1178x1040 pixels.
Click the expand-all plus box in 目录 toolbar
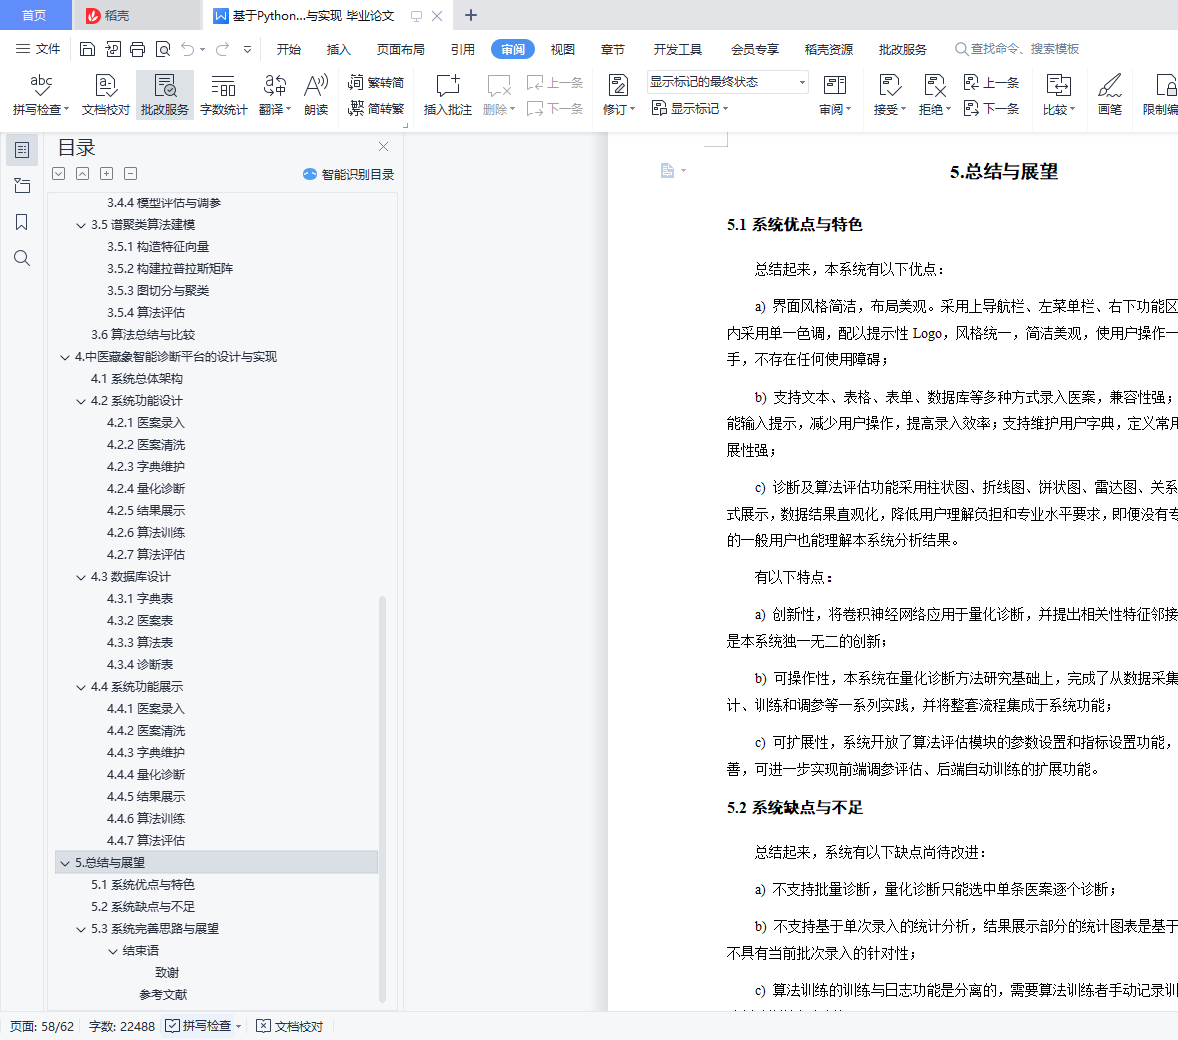107,174
